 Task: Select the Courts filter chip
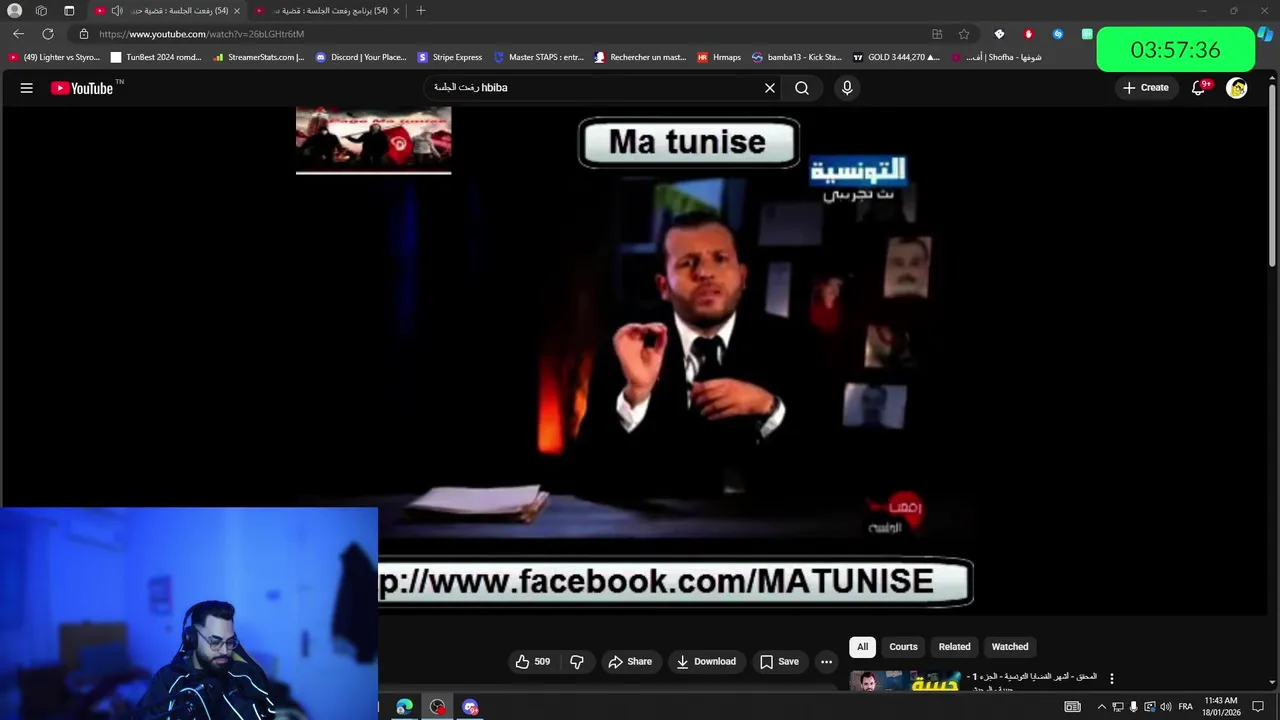(x=903, y=647)
